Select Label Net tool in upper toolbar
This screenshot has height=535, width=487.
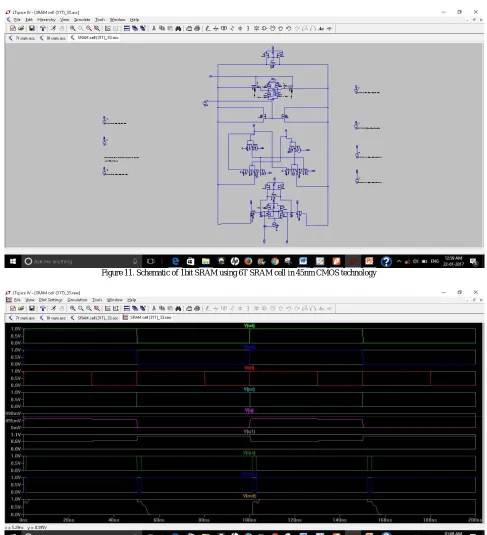click(x=224, y=28)
